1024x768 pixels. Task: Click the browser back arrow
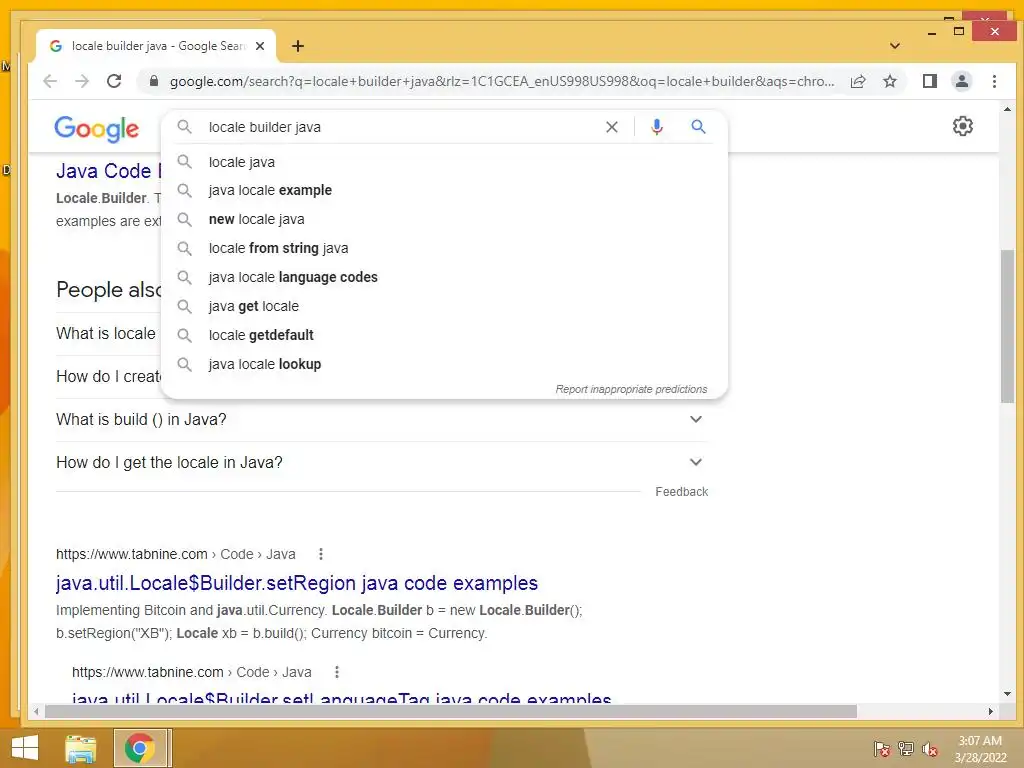(x=50, y=81)
